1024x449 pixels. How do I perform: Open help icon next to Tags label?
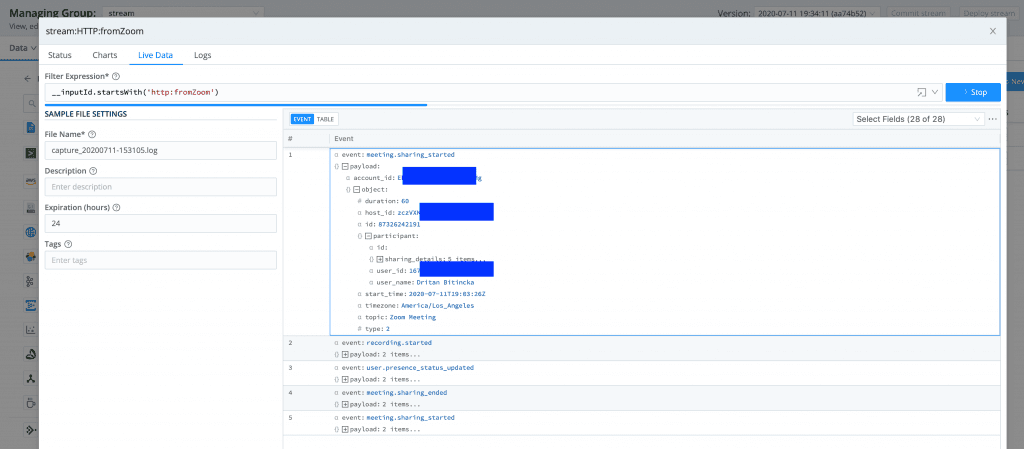(x=69, y=244)
